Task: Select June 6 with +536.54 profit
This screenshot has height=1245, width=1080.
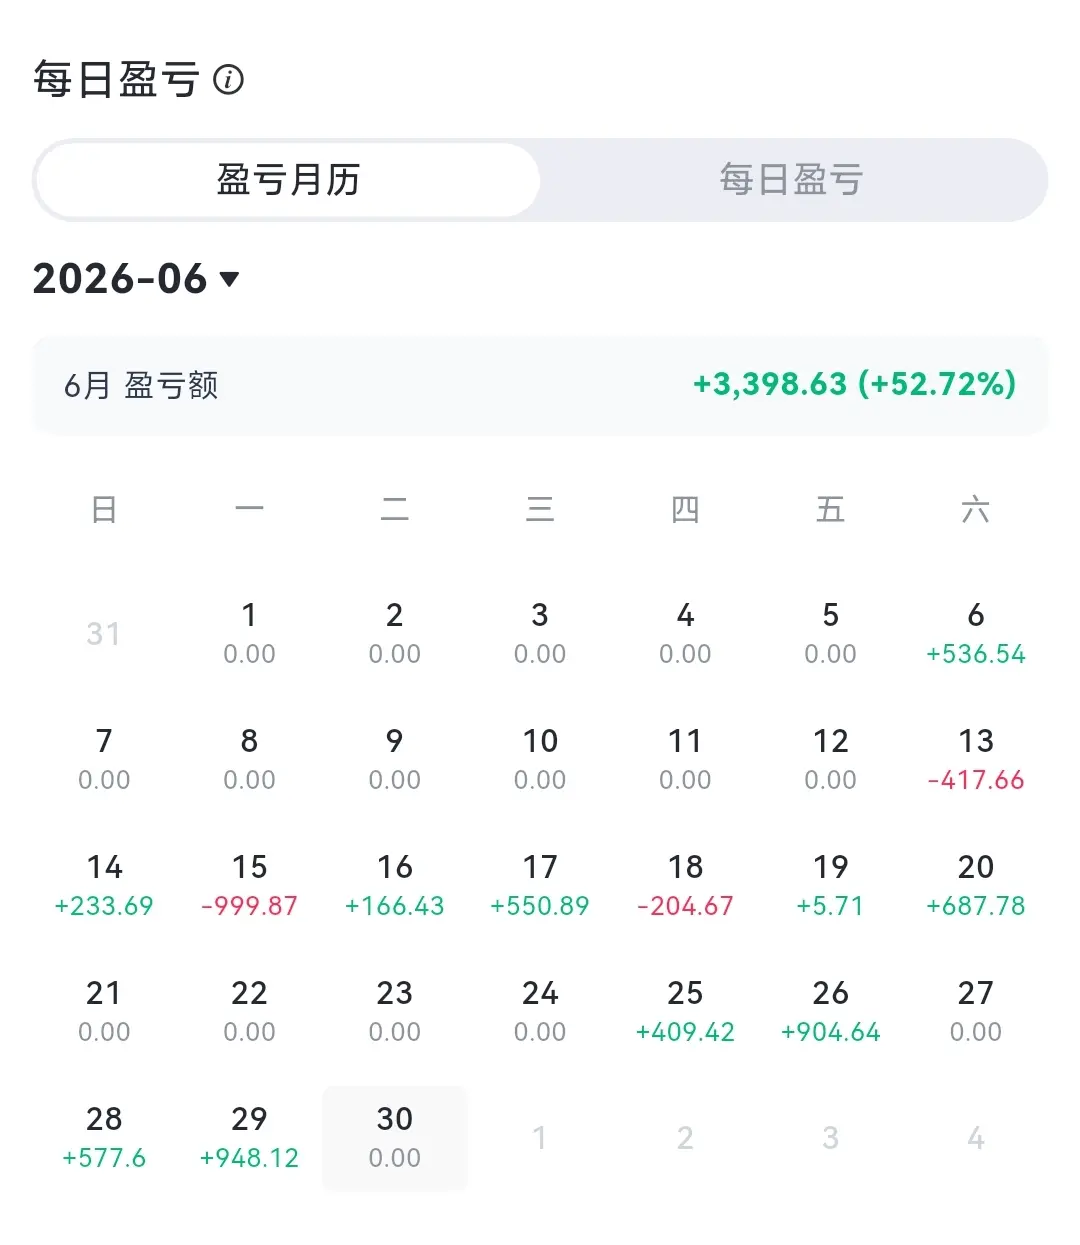Action: [976, 634]
